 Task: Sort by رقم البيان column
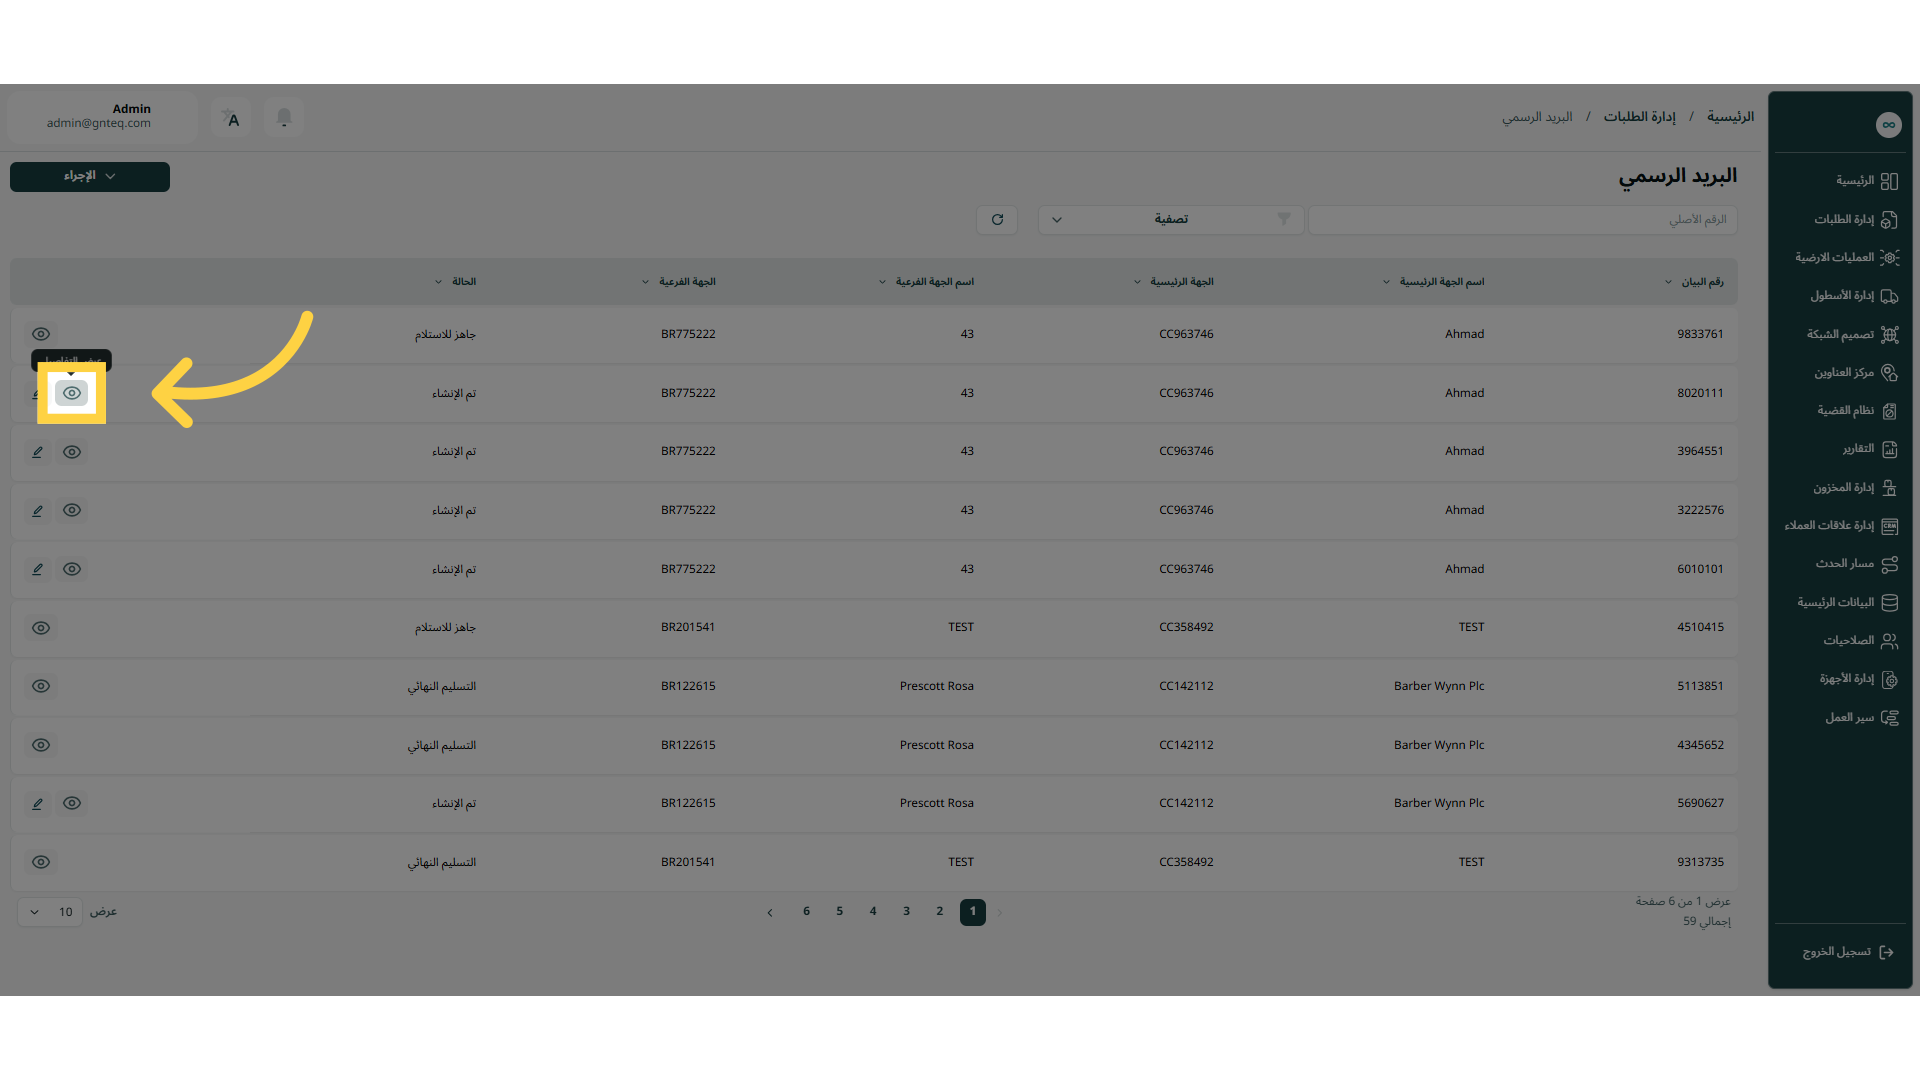pyautogui.click(x=1695, y=282)
